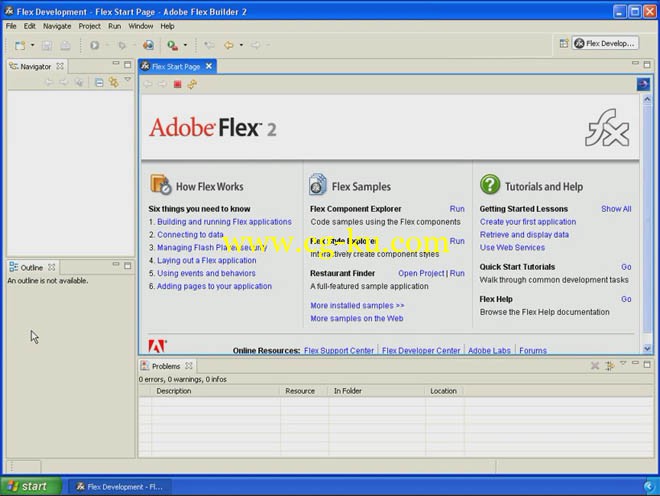Viewport: 660px width, 496px height.
Task: Click the Windows start button
Action: click(30, 486)
